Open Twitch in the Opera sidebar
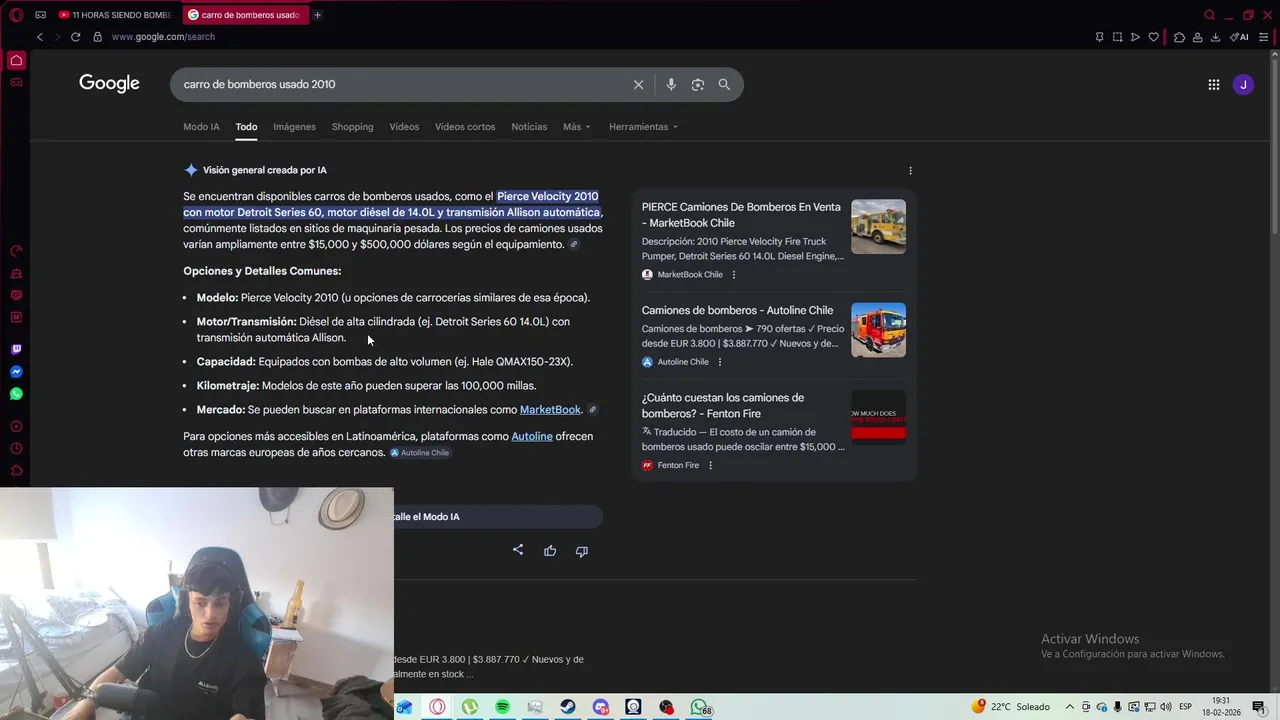 [x=16, y=349]
